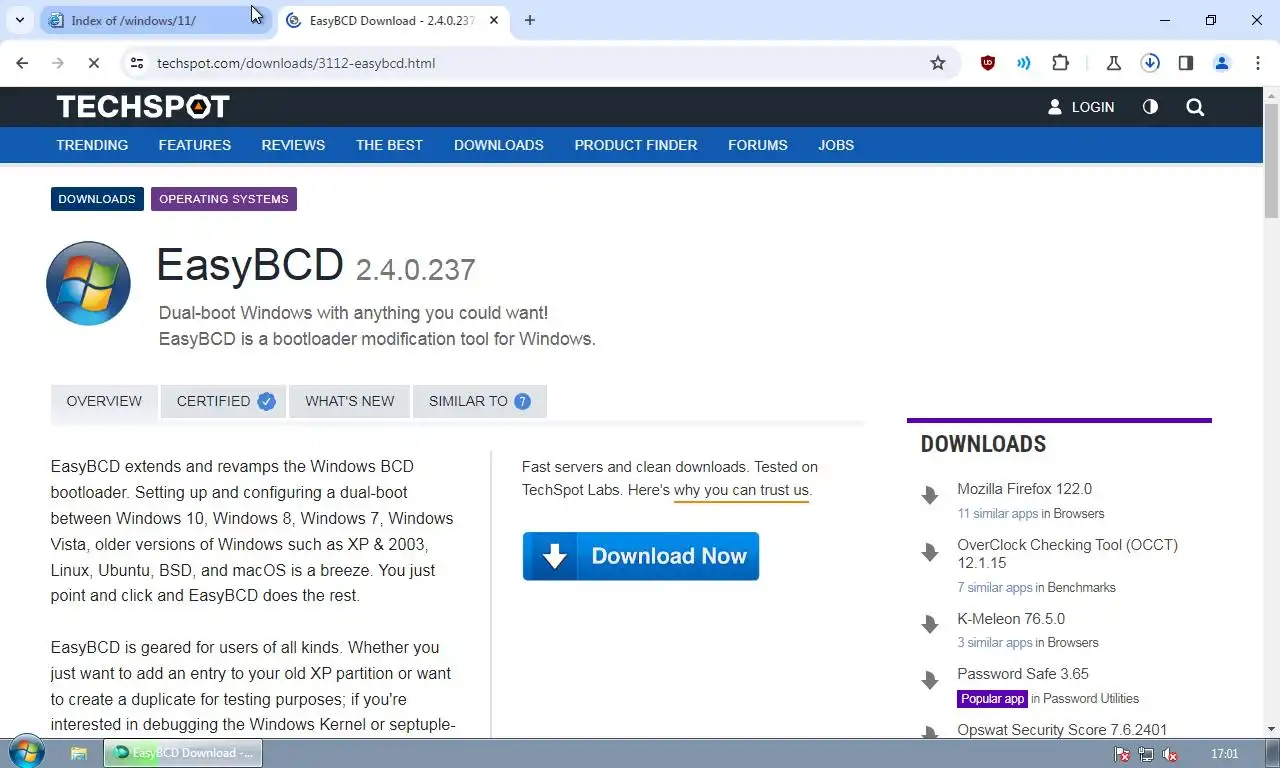Bookmark this page with the star icon
Viewport: 1280px width, 768px height.
[937, 63]
